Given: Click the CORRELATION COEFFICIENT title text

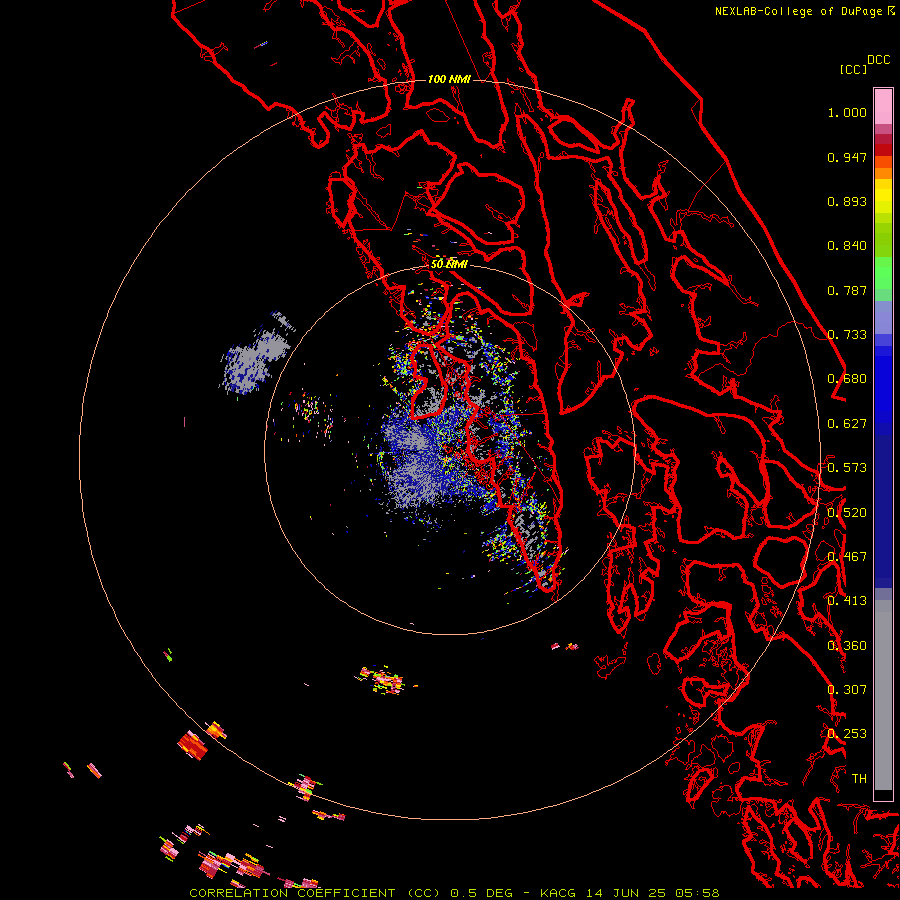Looking at the screenshot, I should point(292,893).
